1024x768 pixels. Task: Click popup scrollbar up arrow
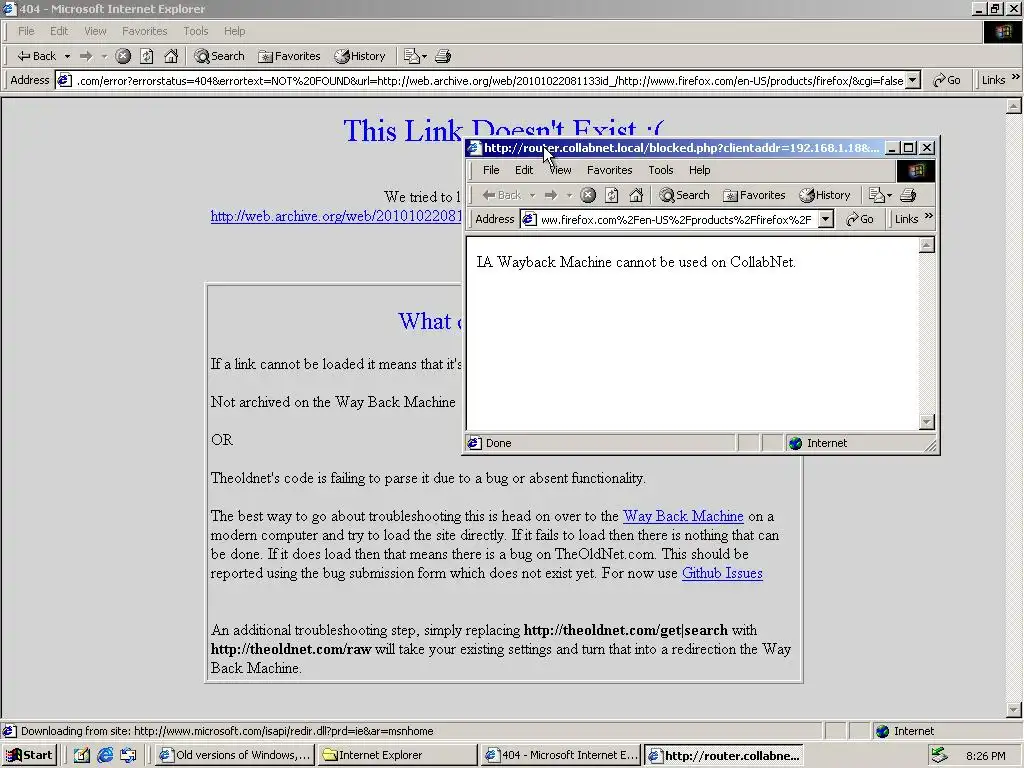(x=926, y=245)
